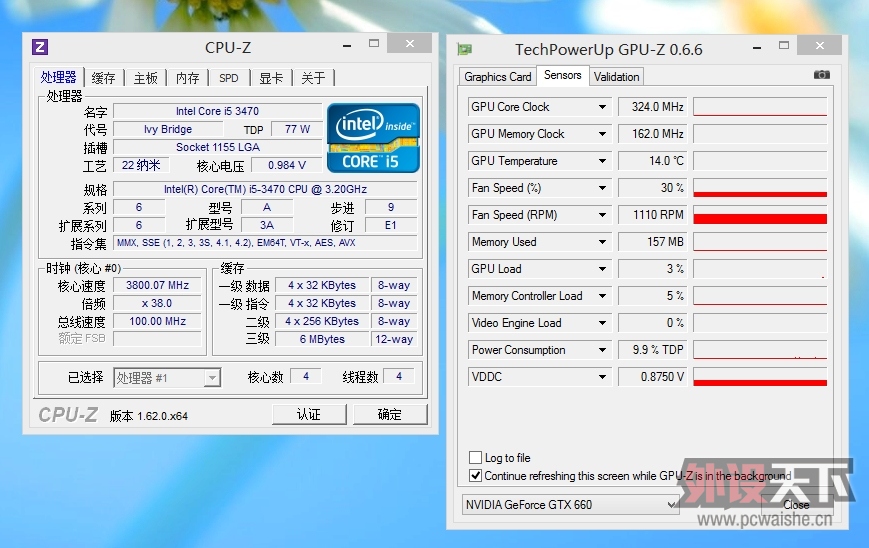Select the Sensors tab in GPU-Z
The image size is (869, 548).
click(x=563, y=75)
